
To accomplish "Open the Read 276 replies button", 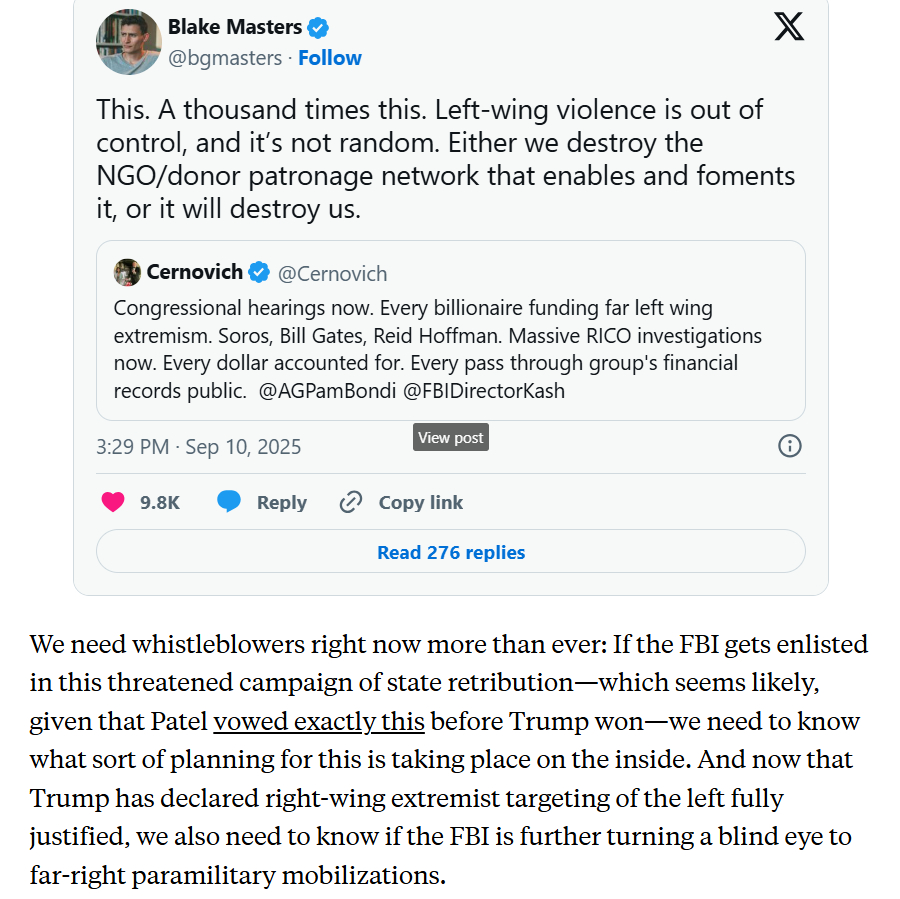I will (450, 552).
